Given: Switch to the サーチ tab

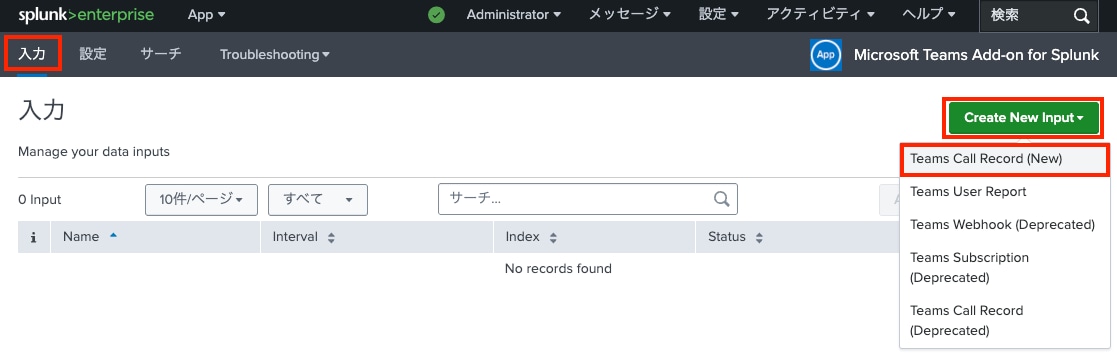Looking at the screenshot, I should [161, 54].
